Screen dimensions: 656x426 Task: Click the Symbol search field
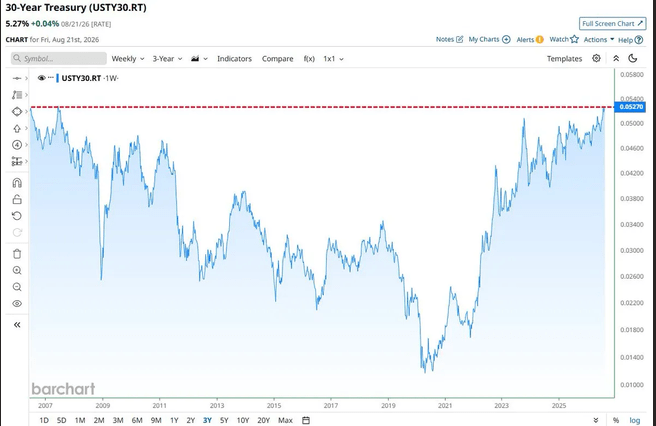[x=59, y=58]
